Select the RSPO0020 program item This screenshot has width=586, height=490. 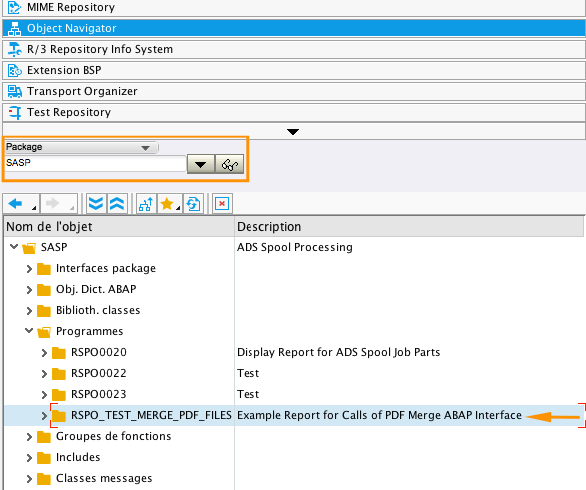(x=99, y=352)
